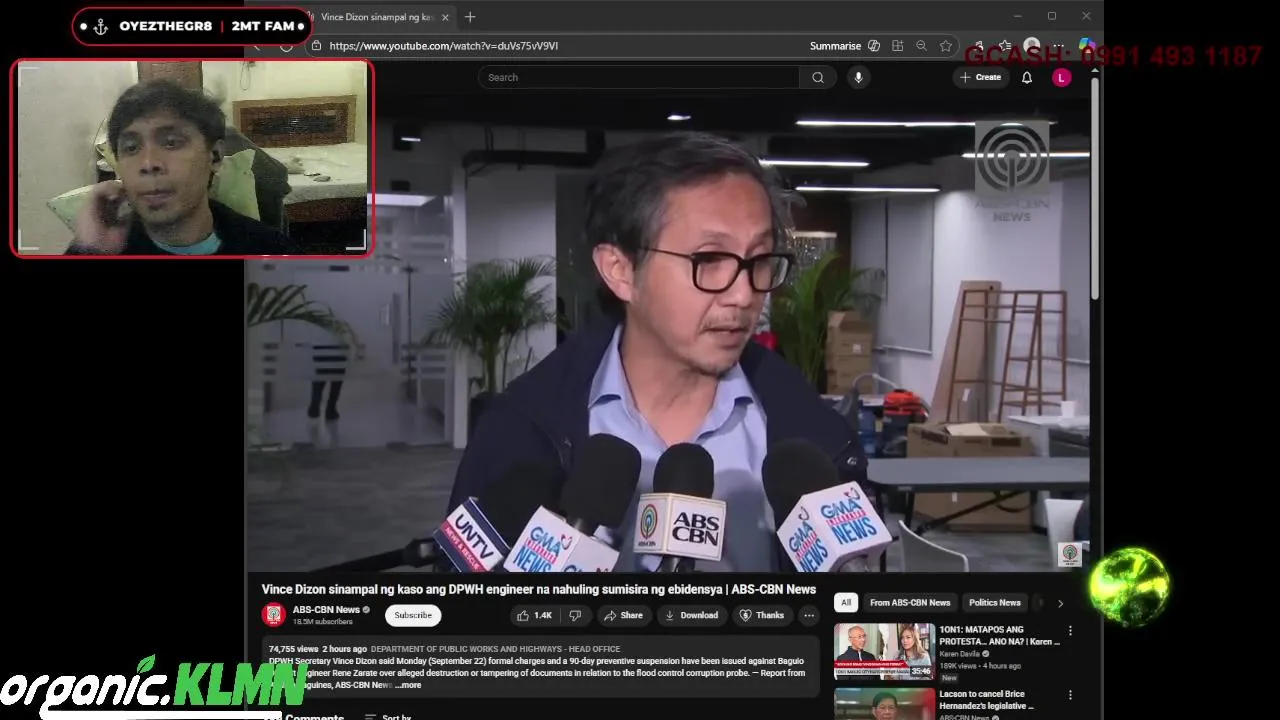Select the All filter chip
This screenshot has height=720, width=1280.
click(x=846, y=602)
